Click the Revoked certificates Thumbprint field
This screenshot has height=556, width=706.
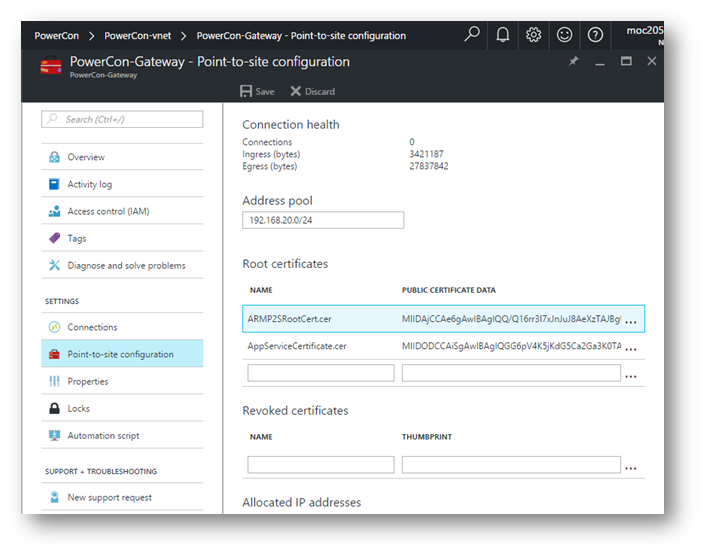[511, 465]
